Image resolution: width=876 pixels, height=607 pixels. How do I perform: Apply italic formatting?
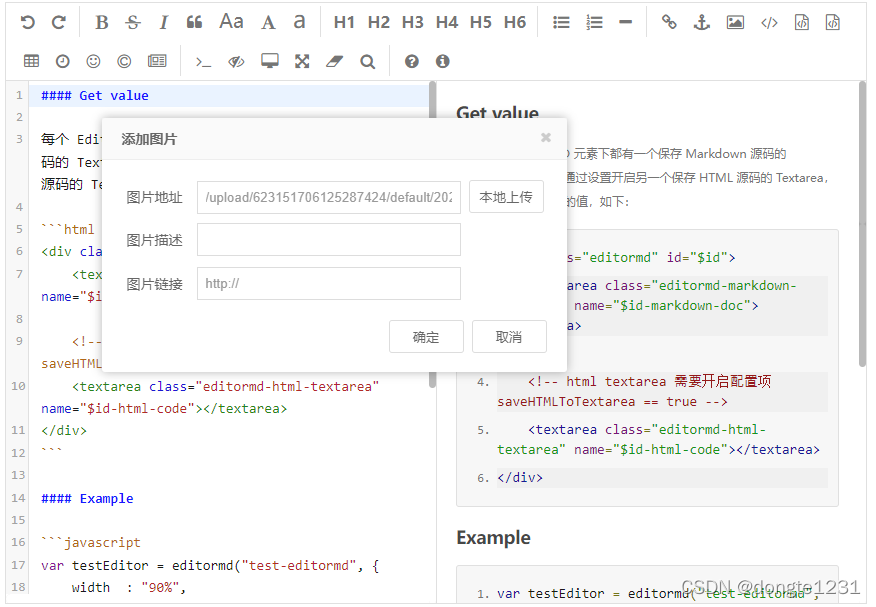point(163,22)
